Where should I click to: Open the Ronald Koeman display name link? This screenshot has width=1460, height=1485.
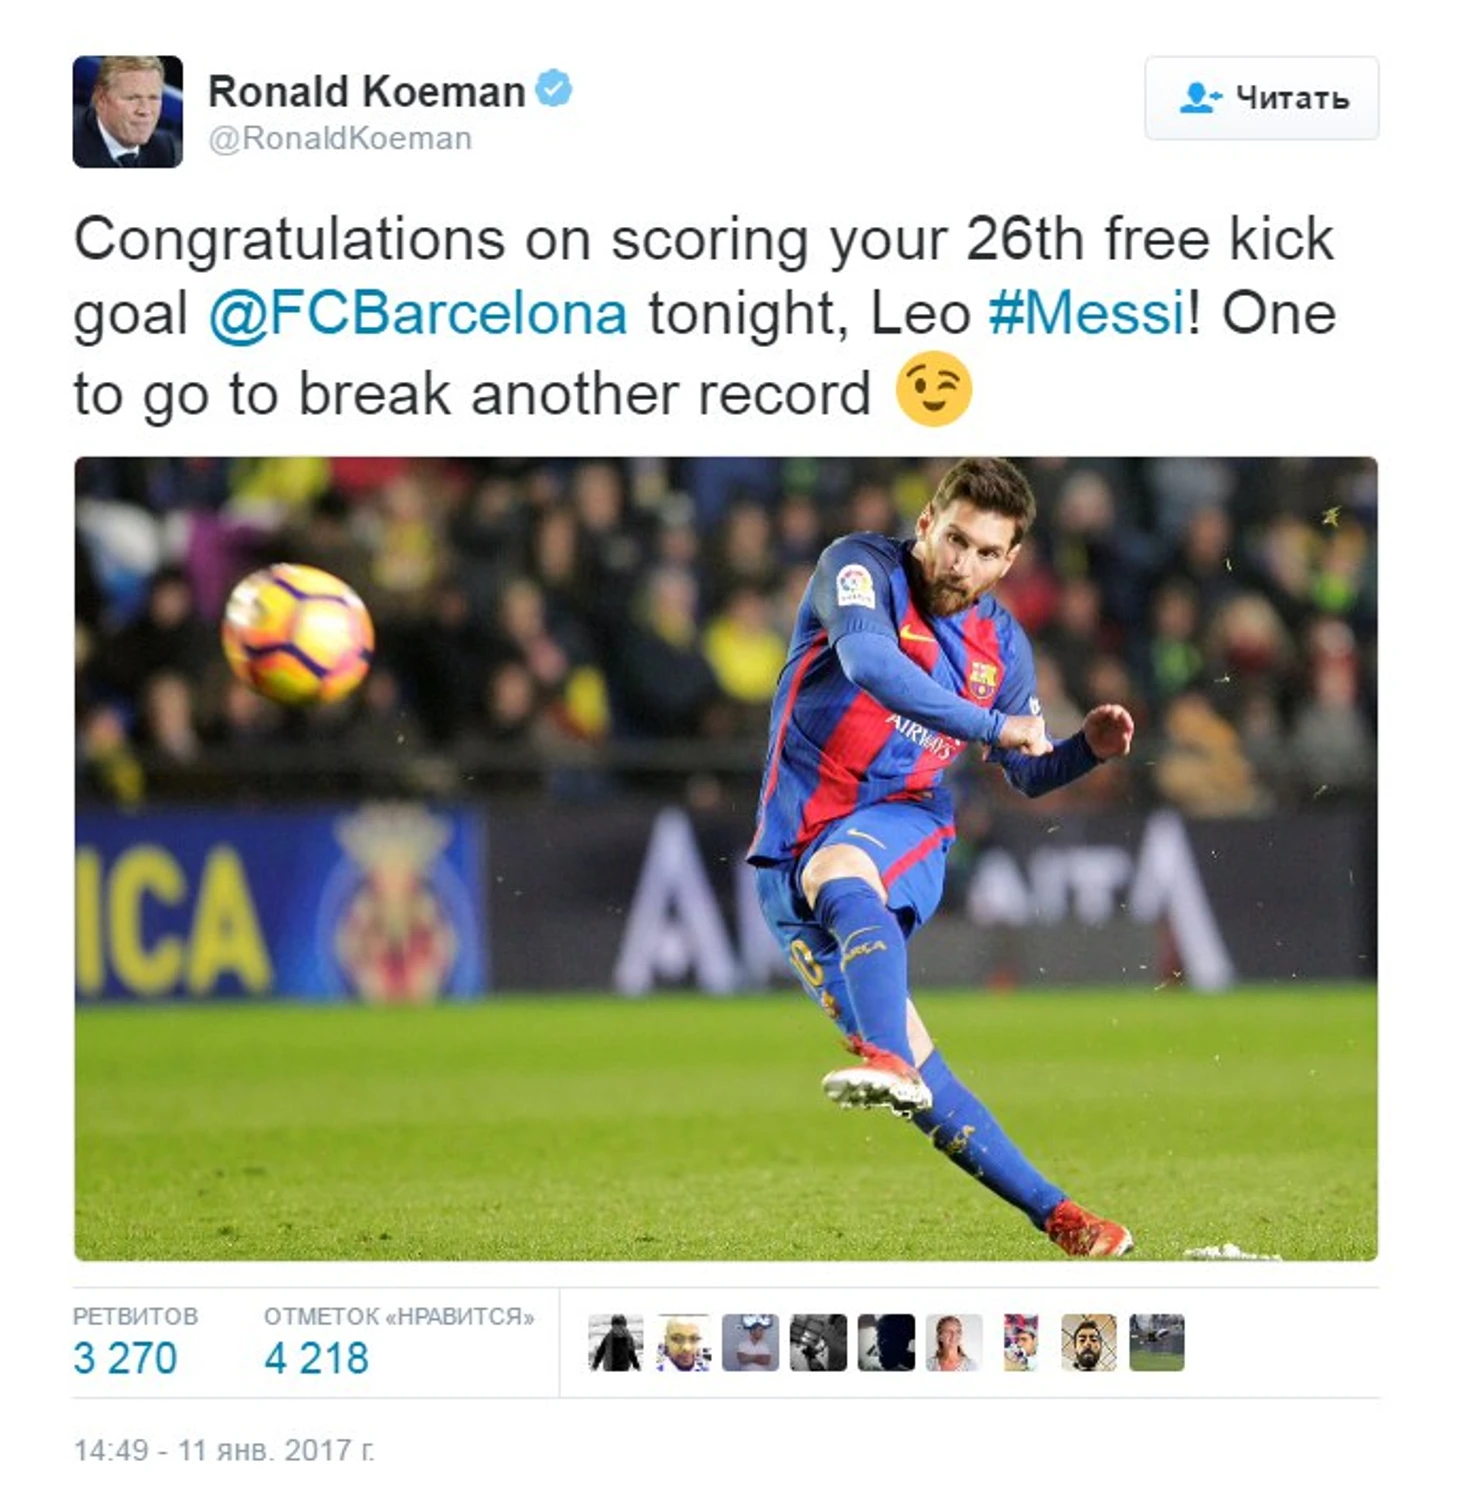[x=366, y=91]
